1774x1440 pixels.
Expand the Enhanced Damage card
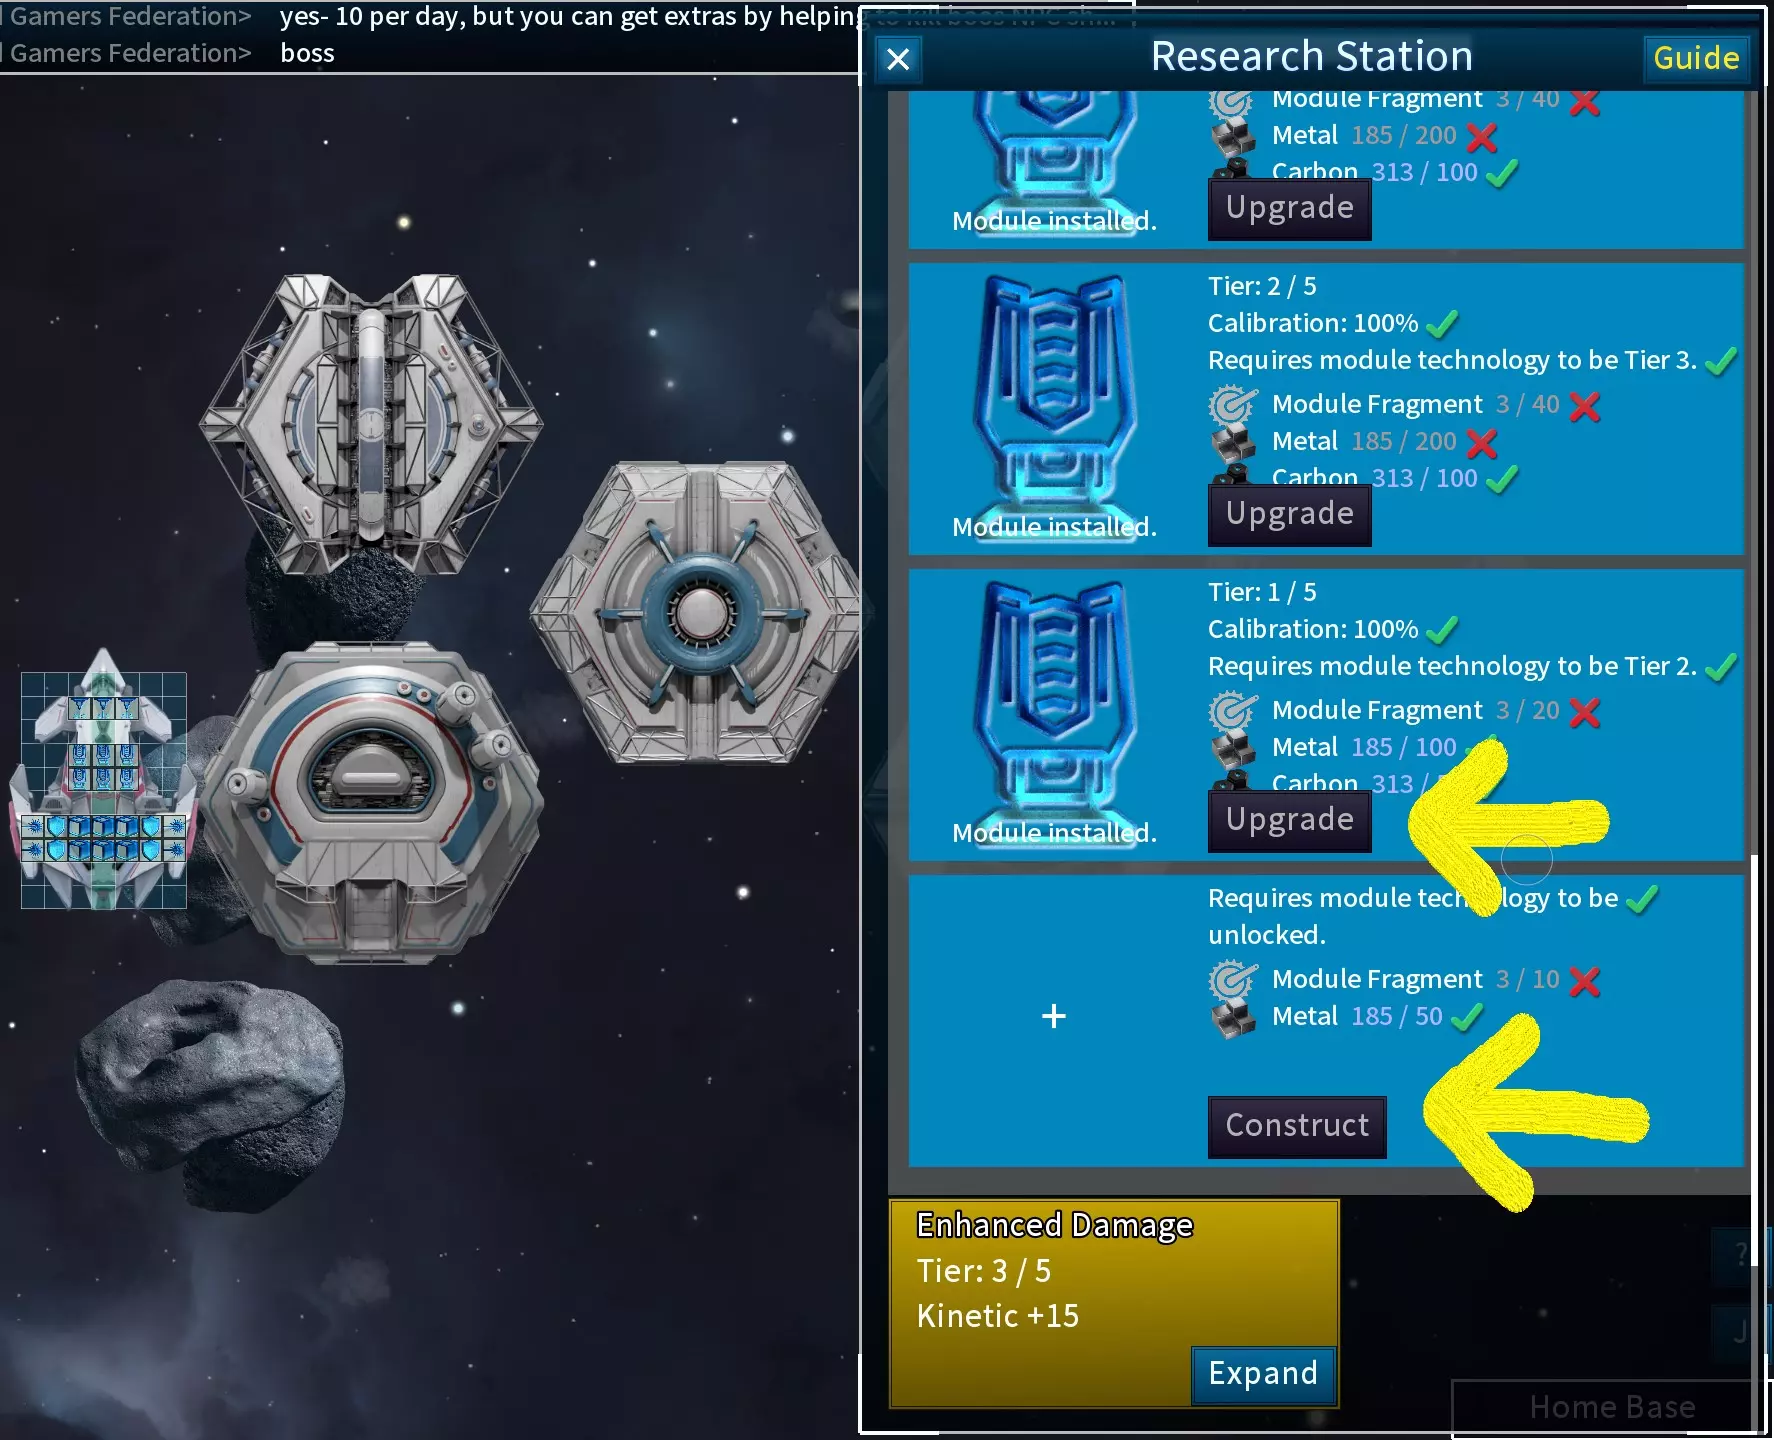tap(1263, 1374)
